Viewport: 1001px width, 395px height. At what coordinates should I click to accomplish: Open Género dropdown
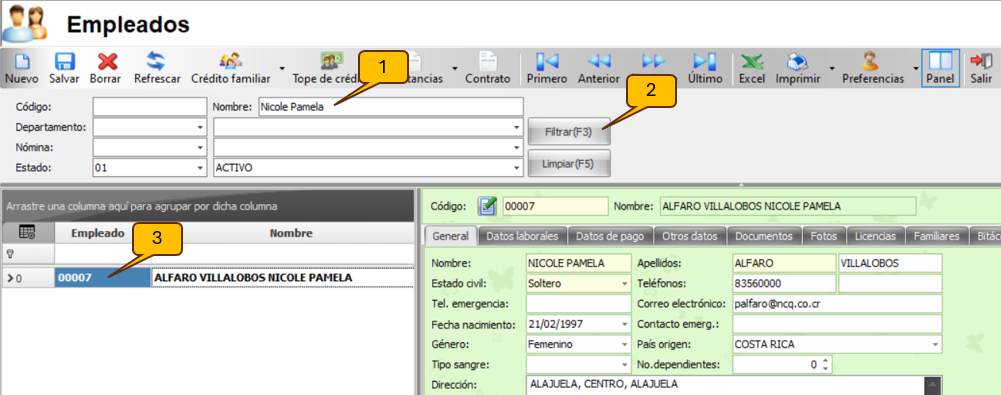(624, 345)
